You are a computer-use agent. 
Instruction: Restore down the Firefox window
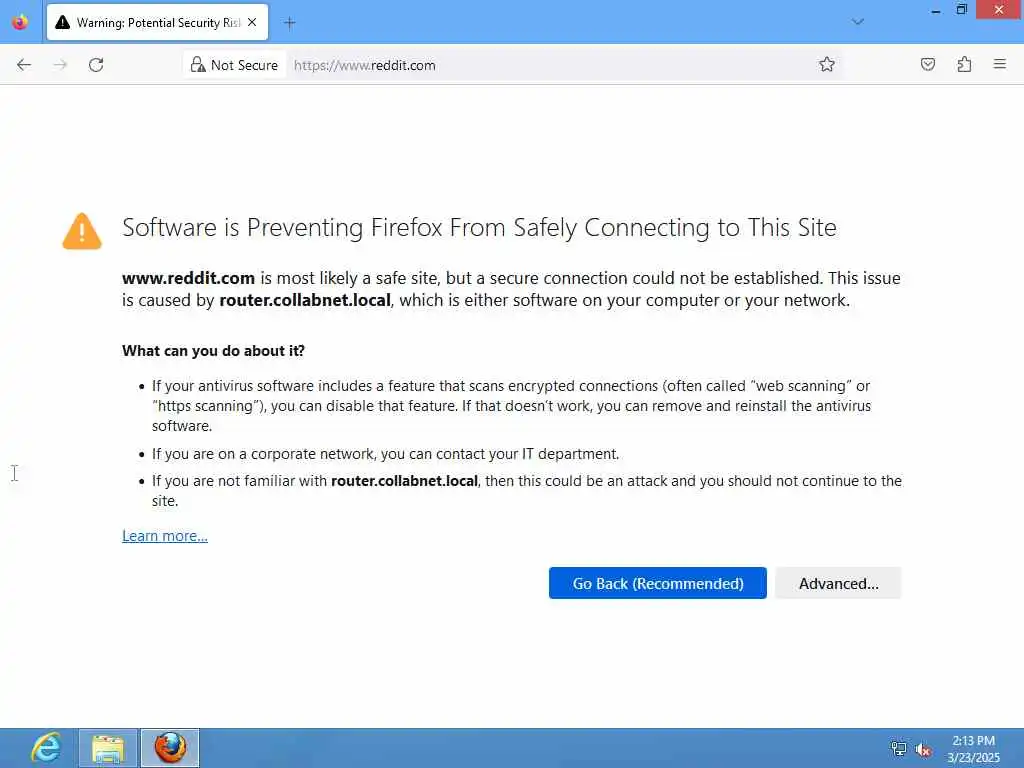(962, 10)
